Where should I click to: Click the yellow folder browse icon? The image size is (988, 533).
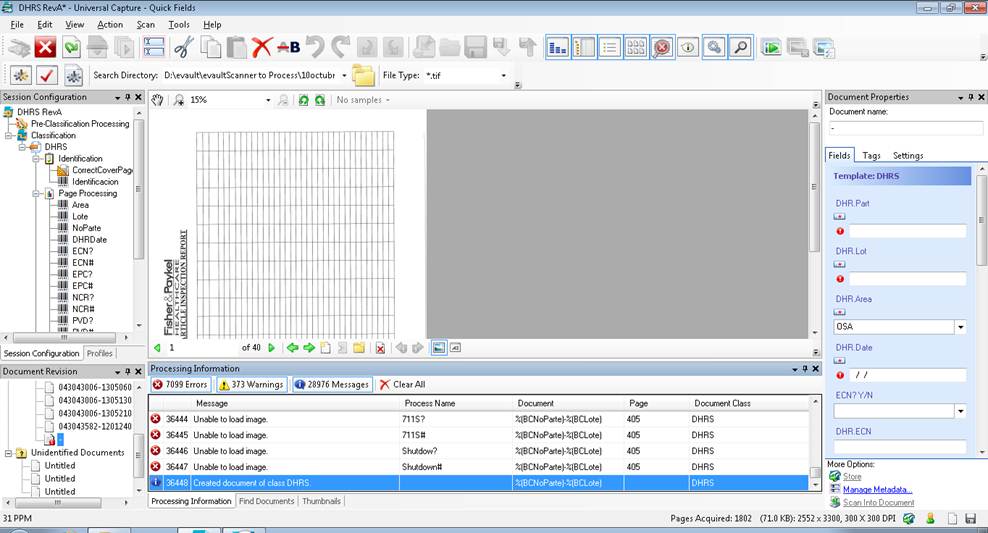pyautogui.click(x=363, y=75)
